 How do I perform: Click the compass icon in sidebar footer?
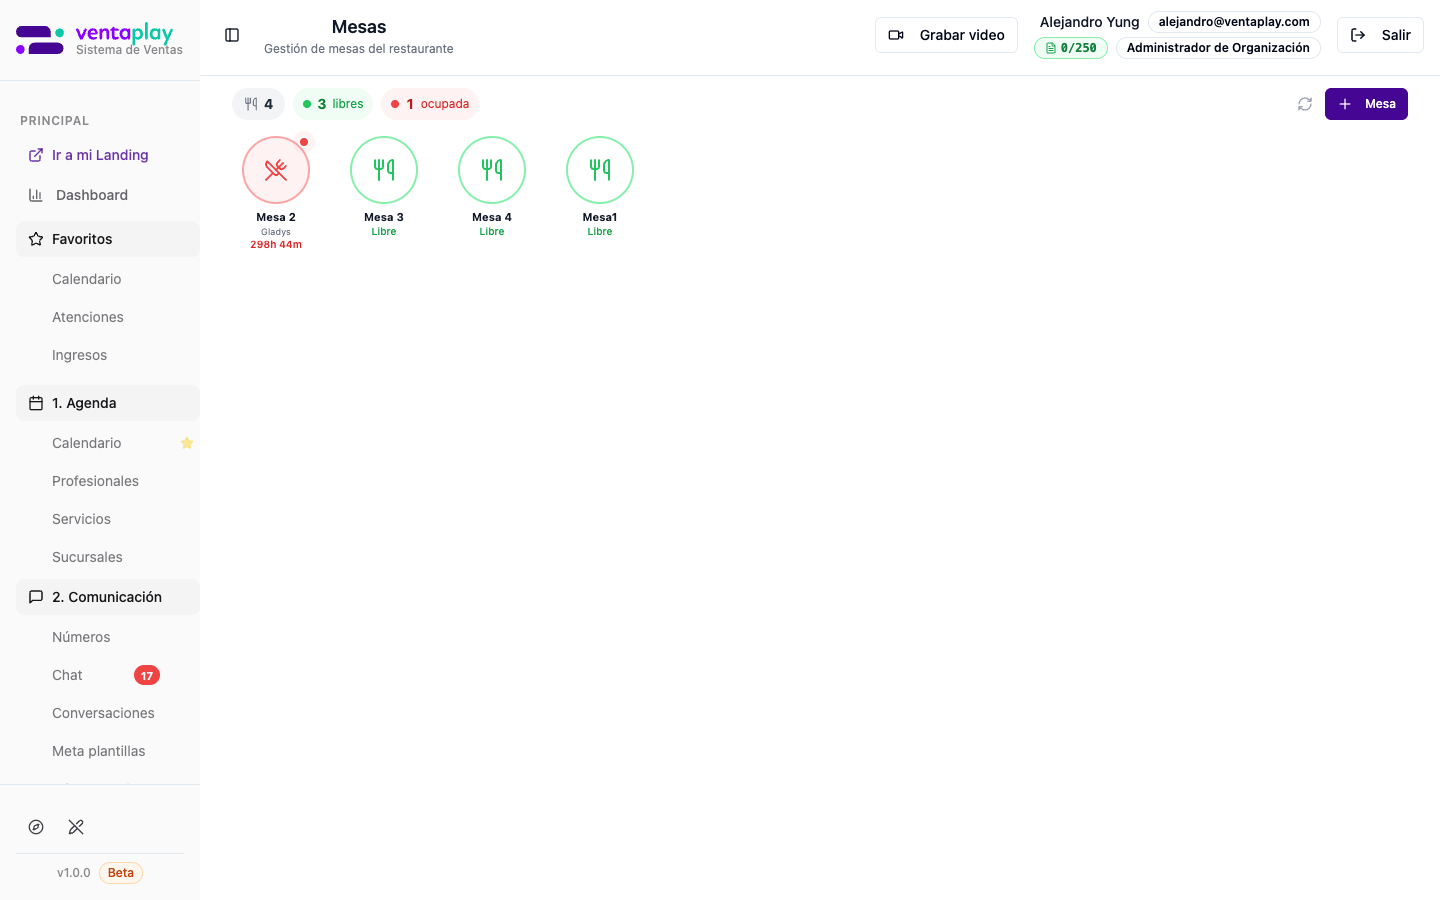[x=36, y=827]
